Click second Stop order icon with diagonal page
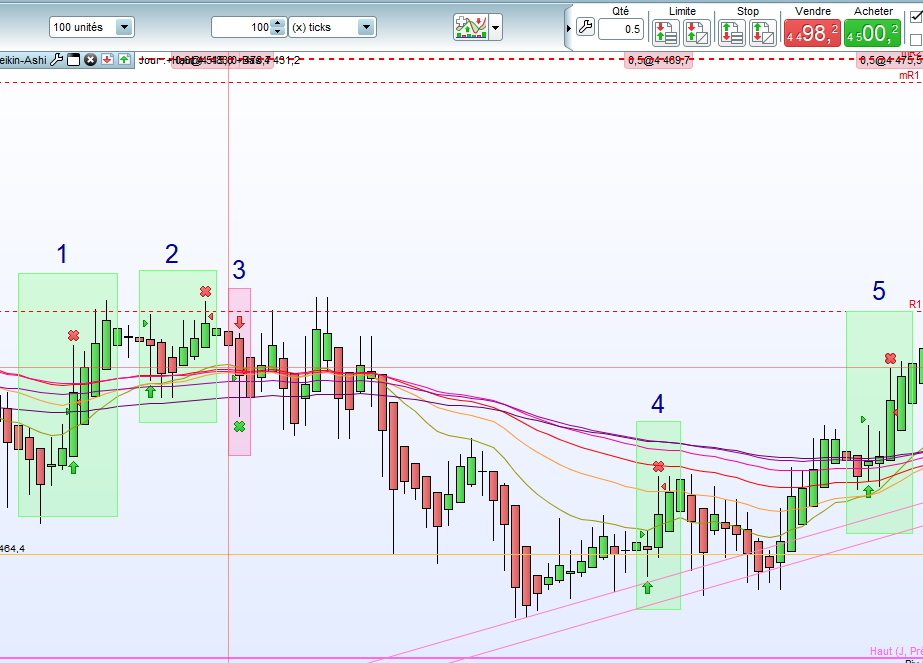Screen dimensions: 923x663 762,32
